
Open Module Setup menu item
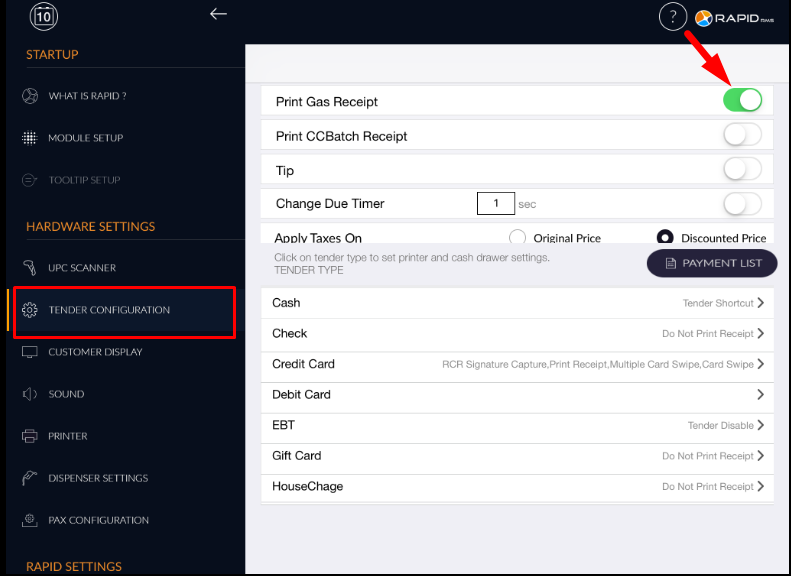click(85, 138)
